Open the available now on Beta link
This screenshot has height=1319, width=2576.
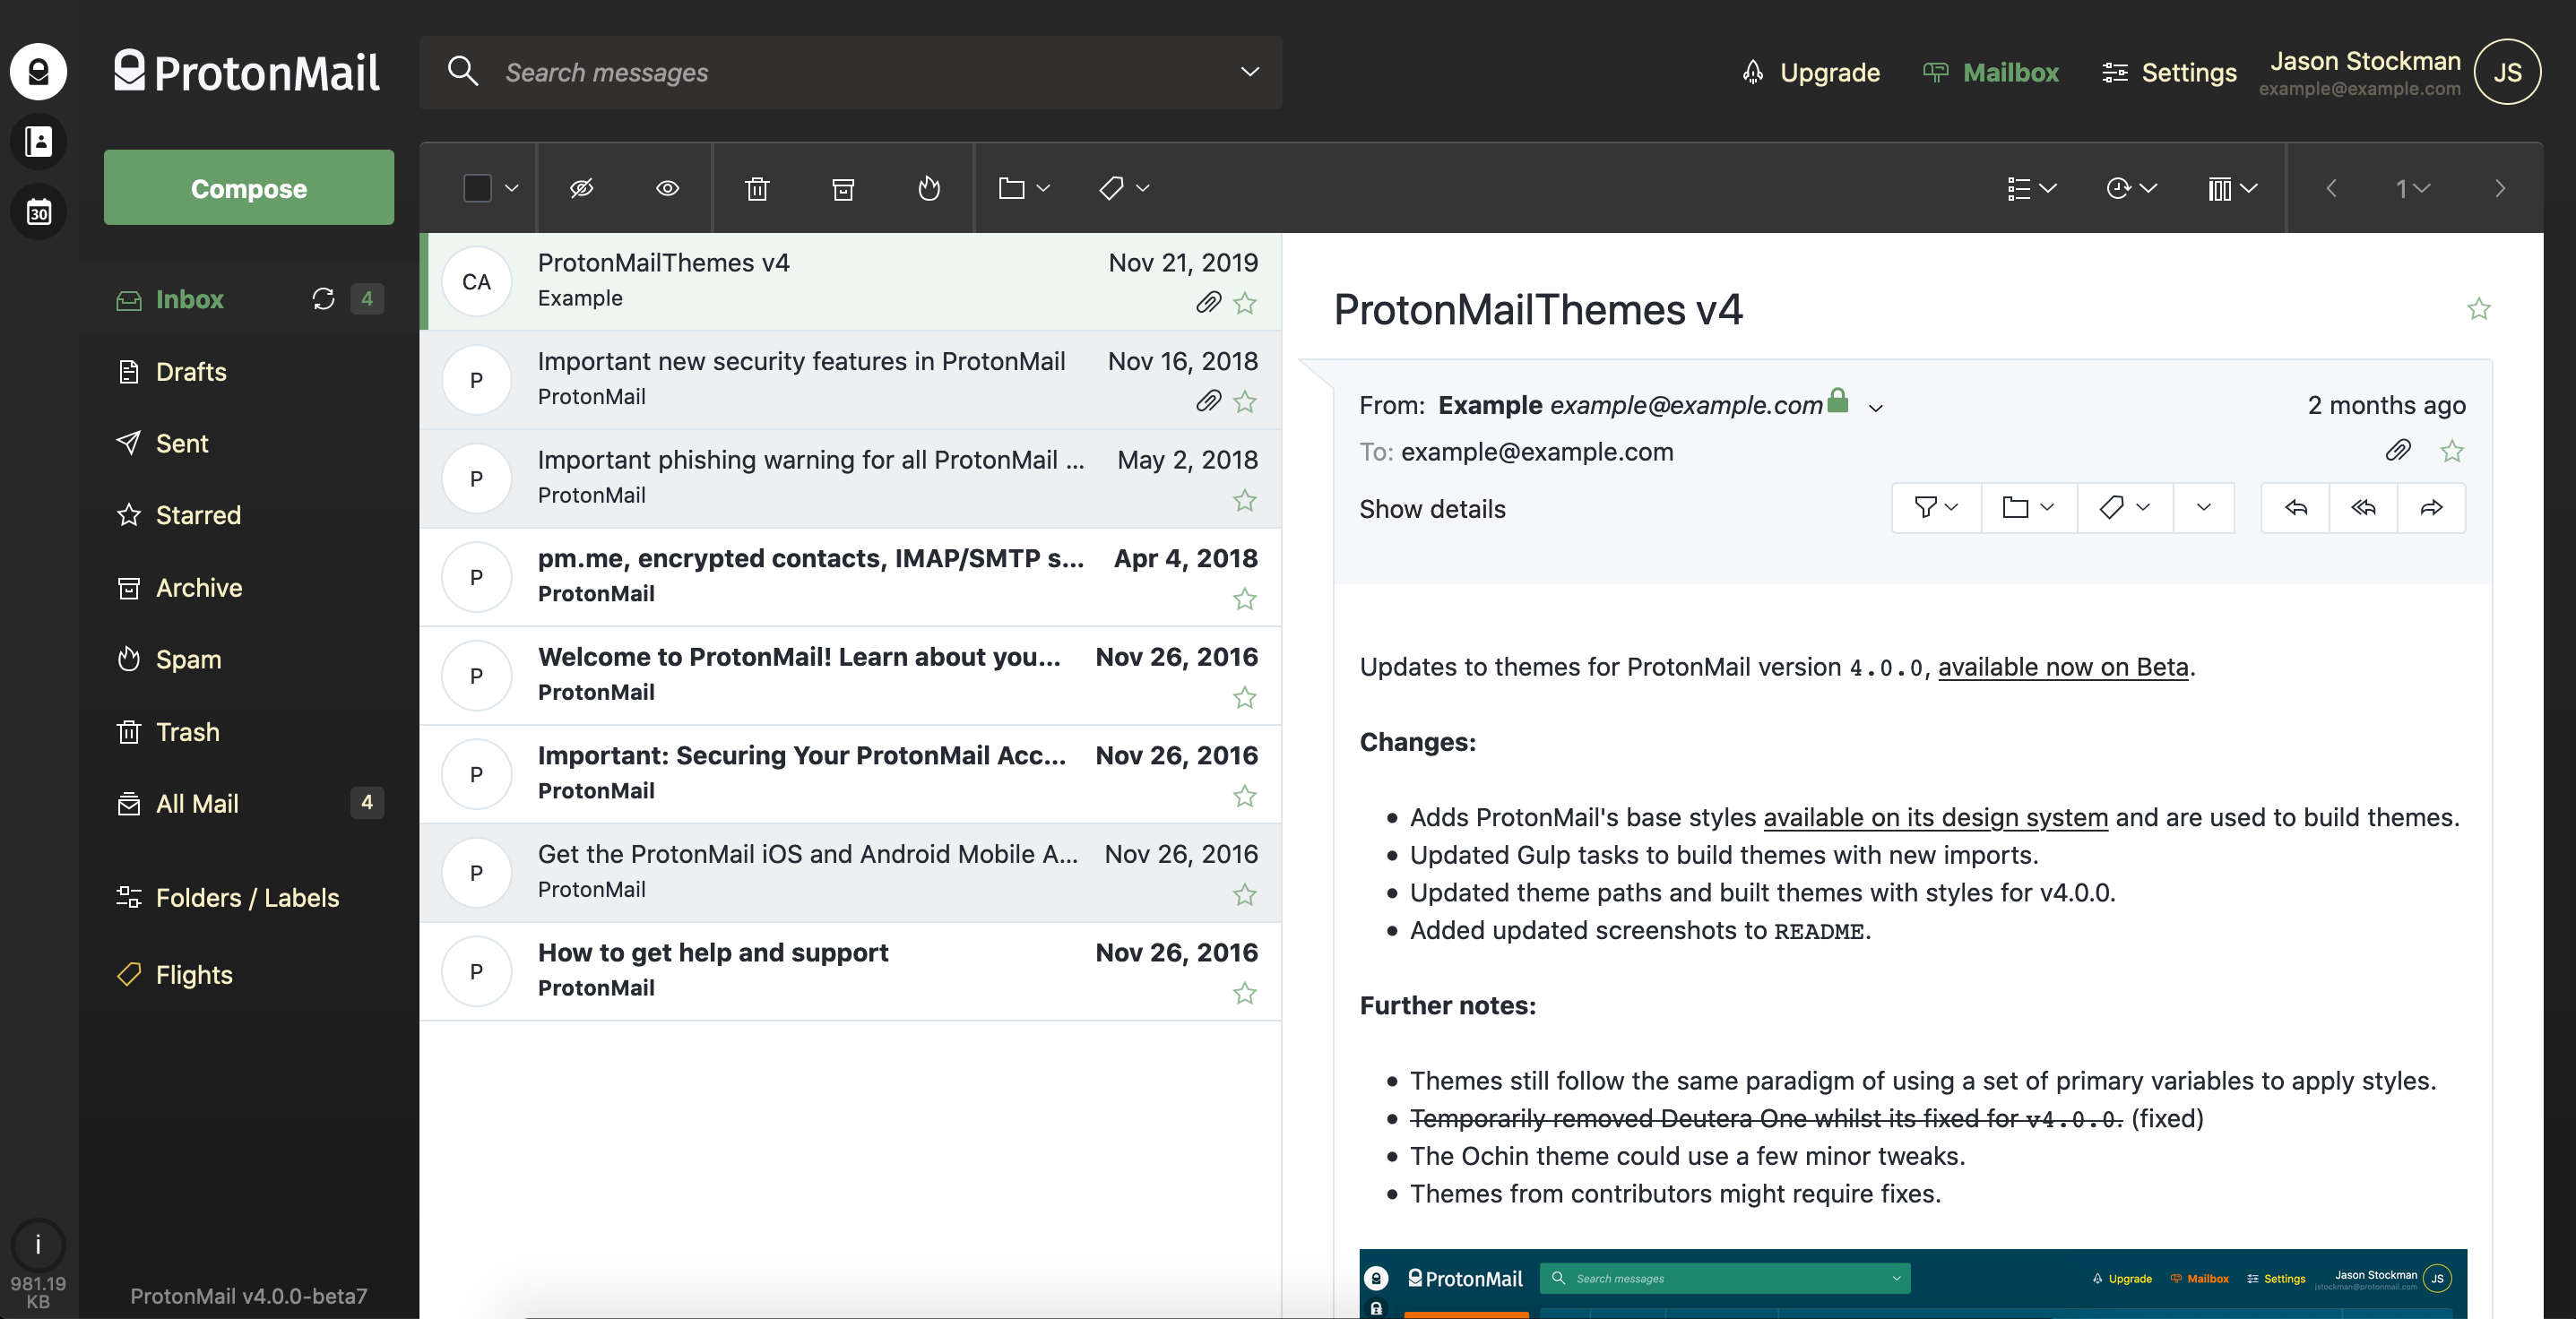(x=2063, y=667)
